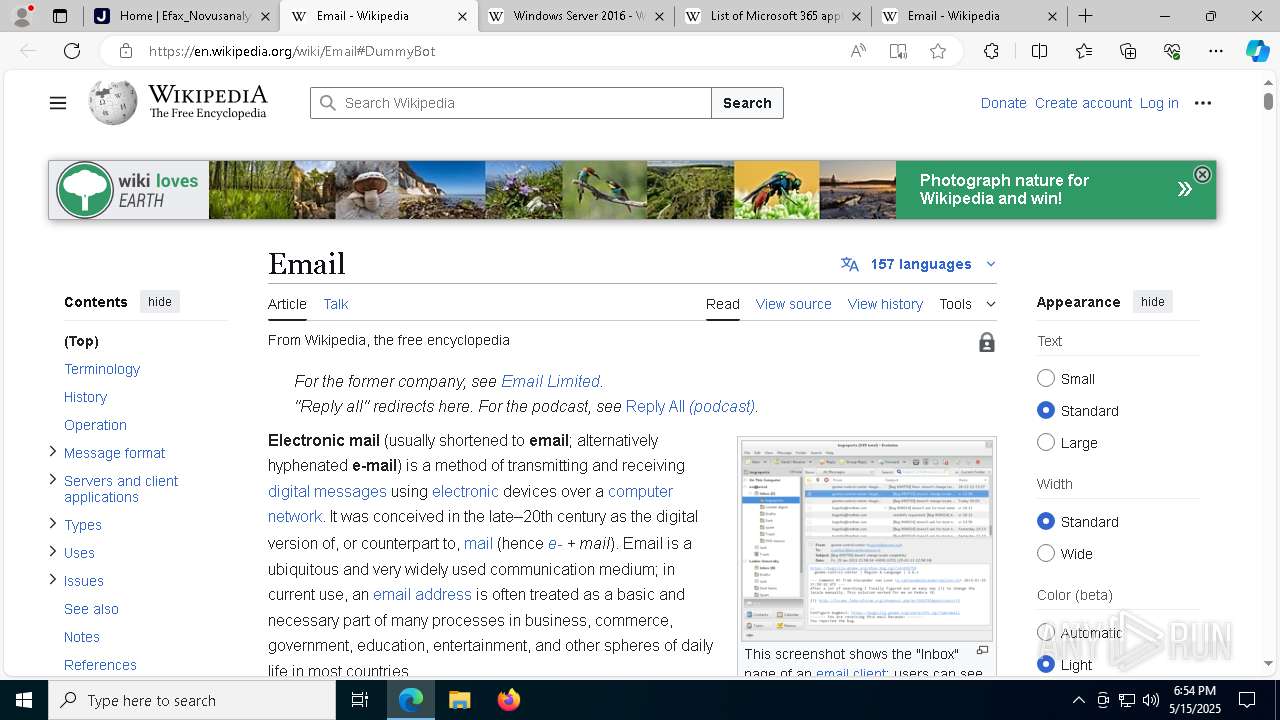Image resolution: width=1280 pixels, height=720 pixels.
Task: Hide the Appearance panel
Action: [1152, 301]
